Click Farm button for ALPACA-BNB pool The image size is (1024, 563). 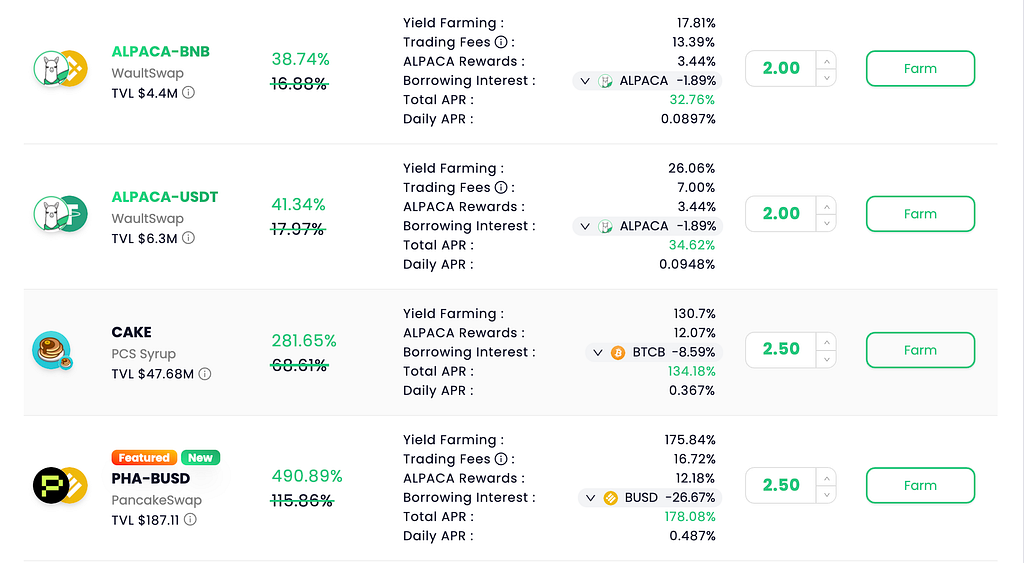tap(920, 69)
